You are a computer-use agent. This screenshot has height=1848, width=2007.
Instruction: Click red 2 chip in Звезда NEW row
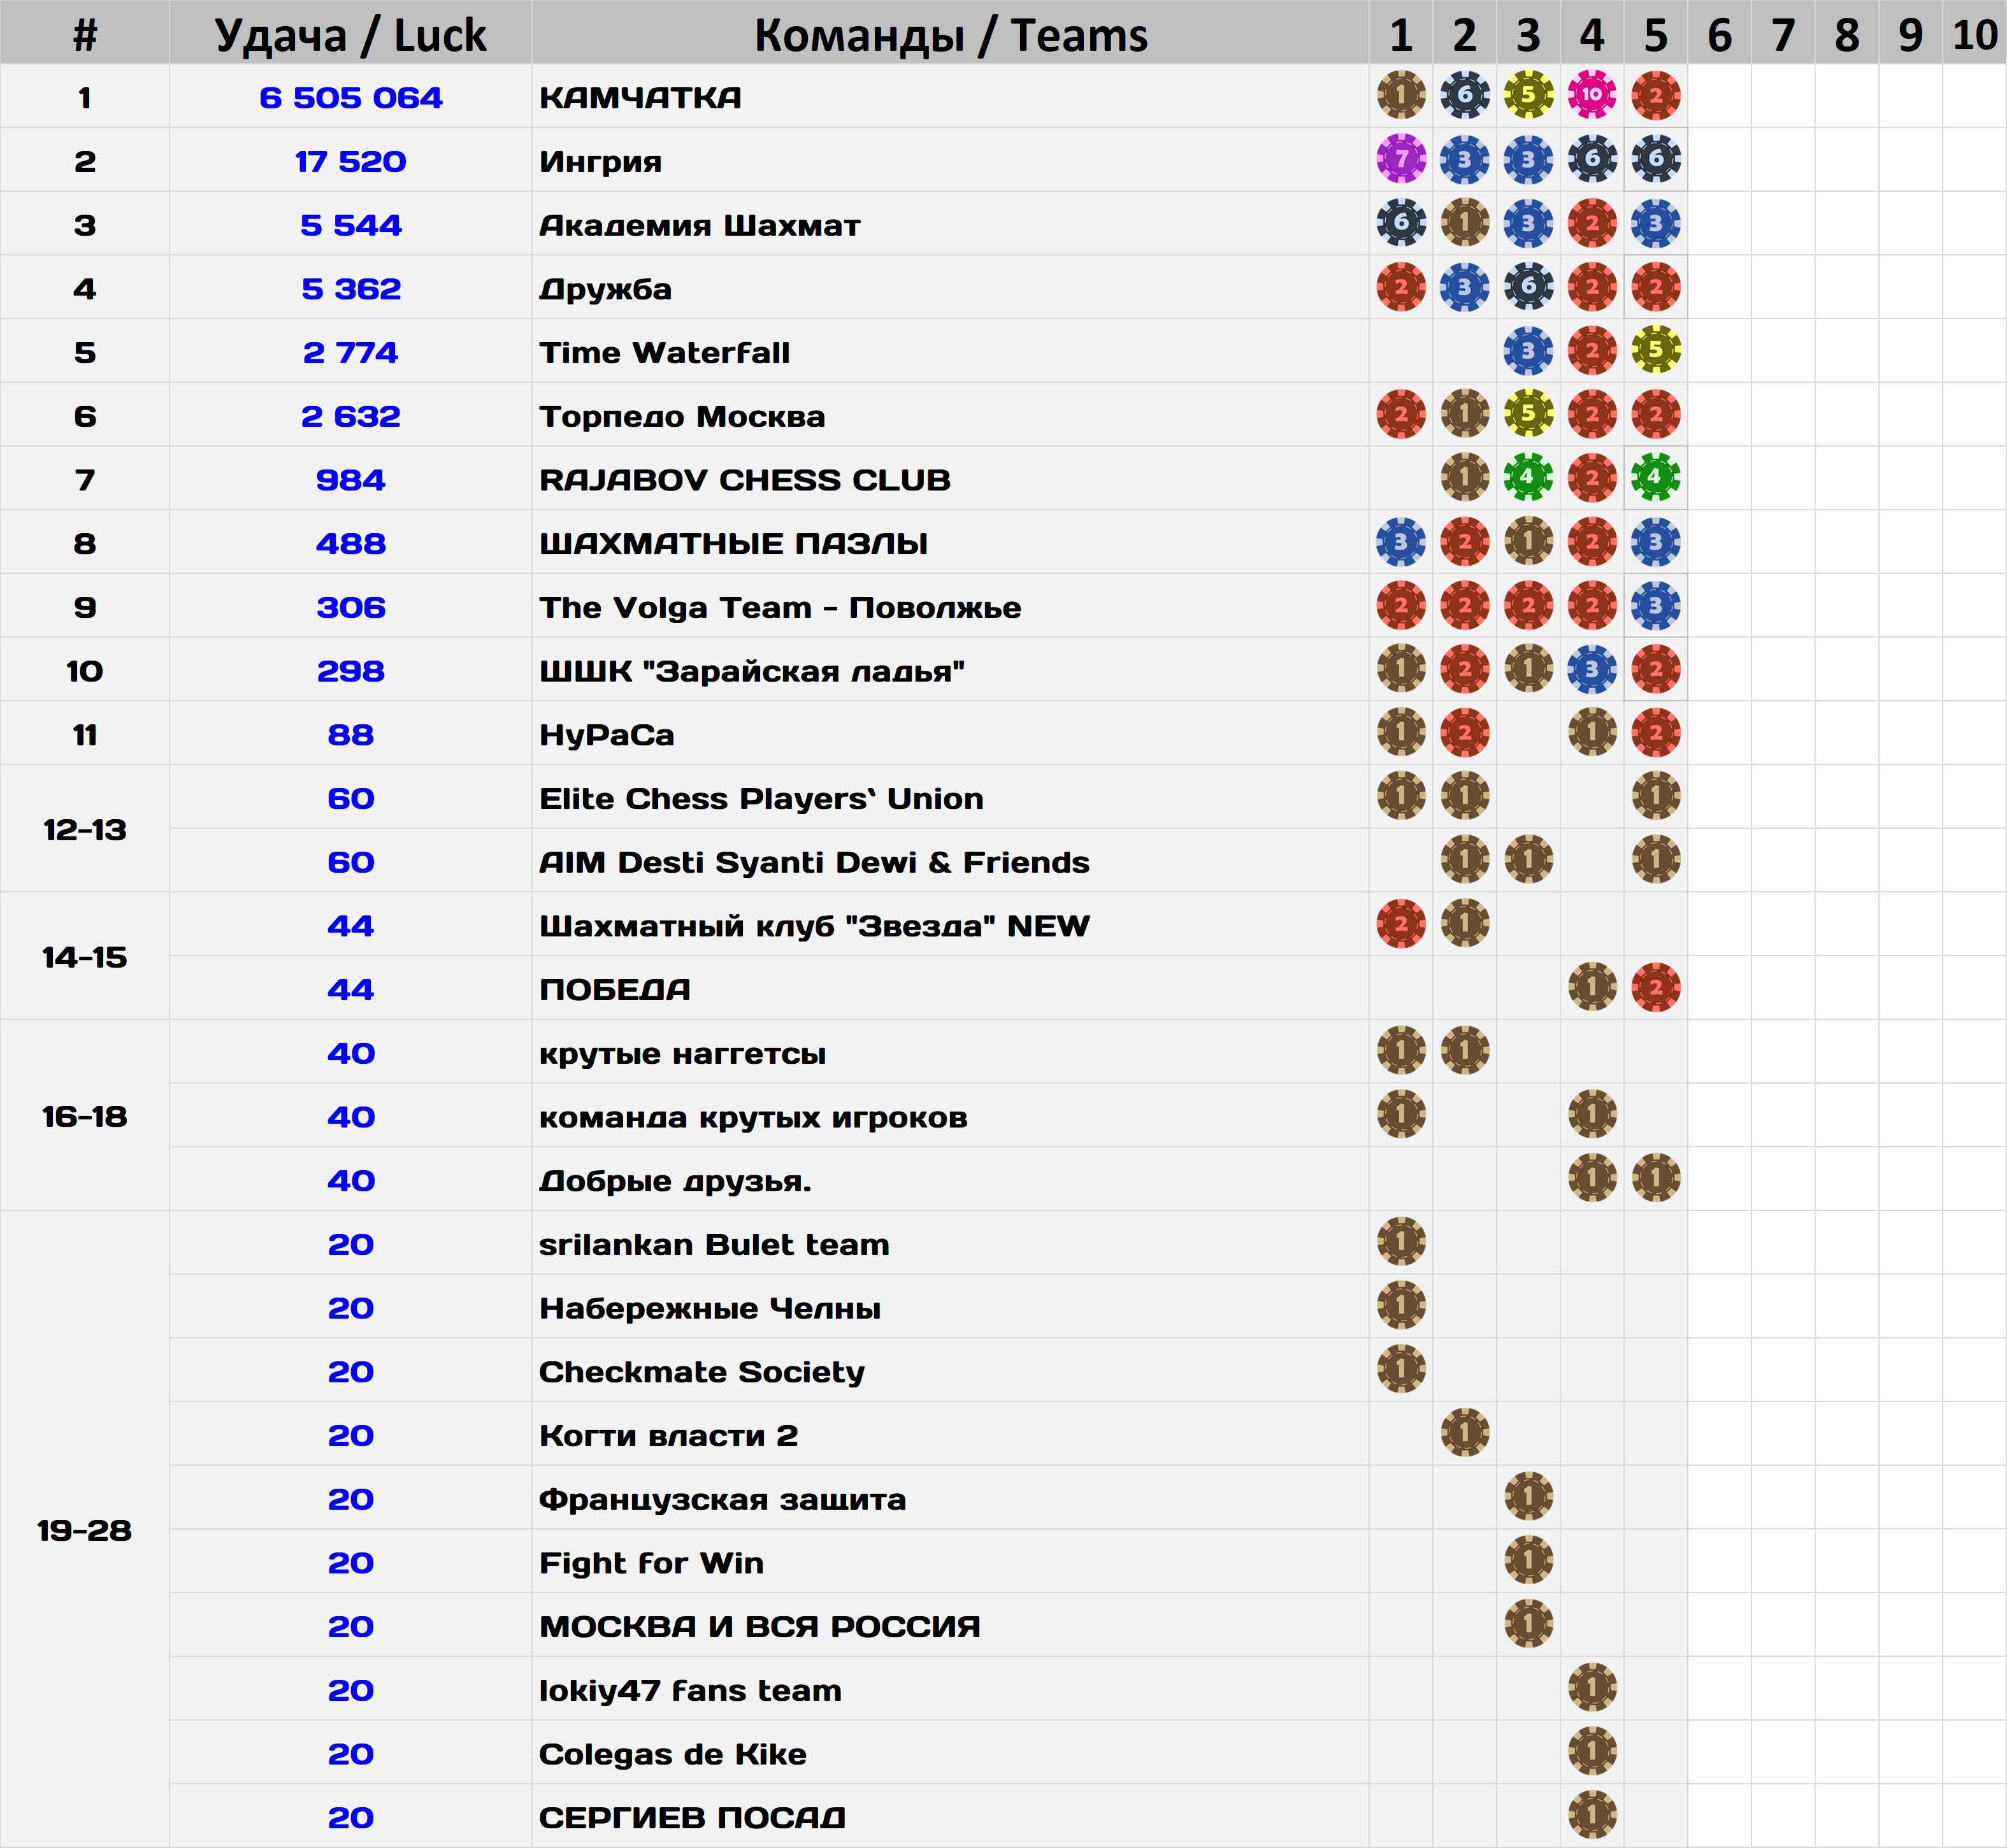(1401, 924)
